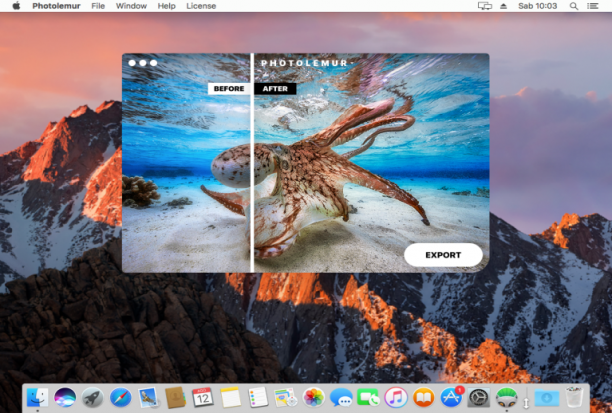Open the Window menu
612x413 pixels.
point(131,6)
